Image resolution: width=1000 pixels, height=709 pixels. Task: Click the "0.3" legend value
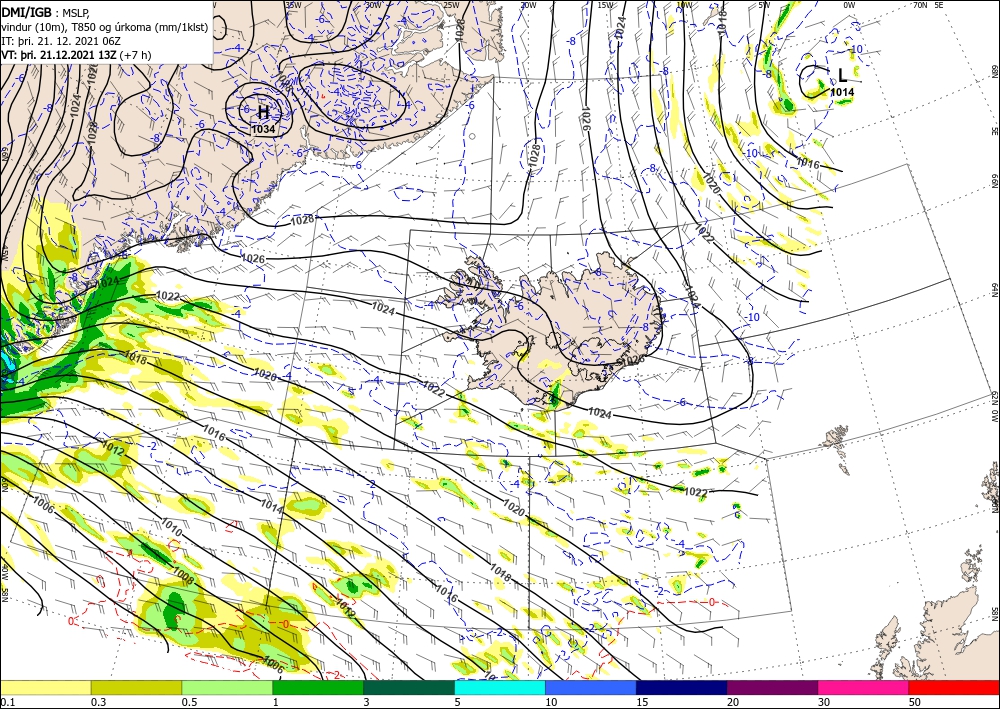coord(98,702)
